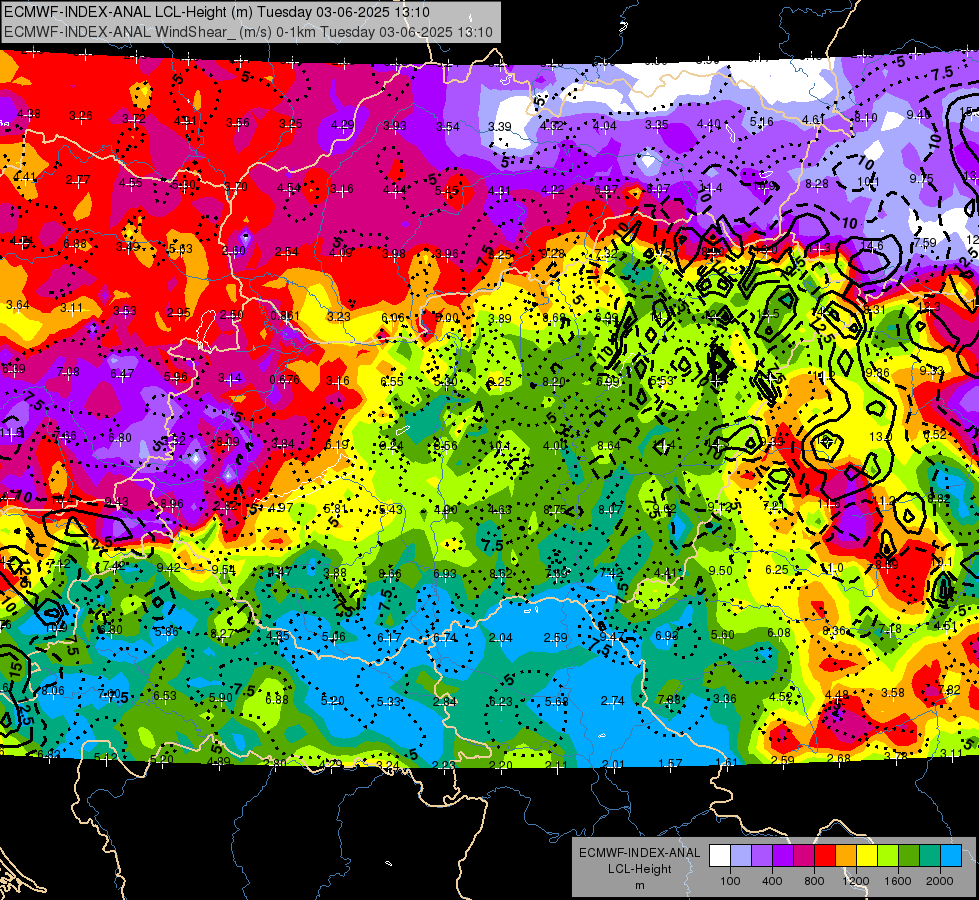
Task: Click the red legend swatch
Action: pos(825,856)
